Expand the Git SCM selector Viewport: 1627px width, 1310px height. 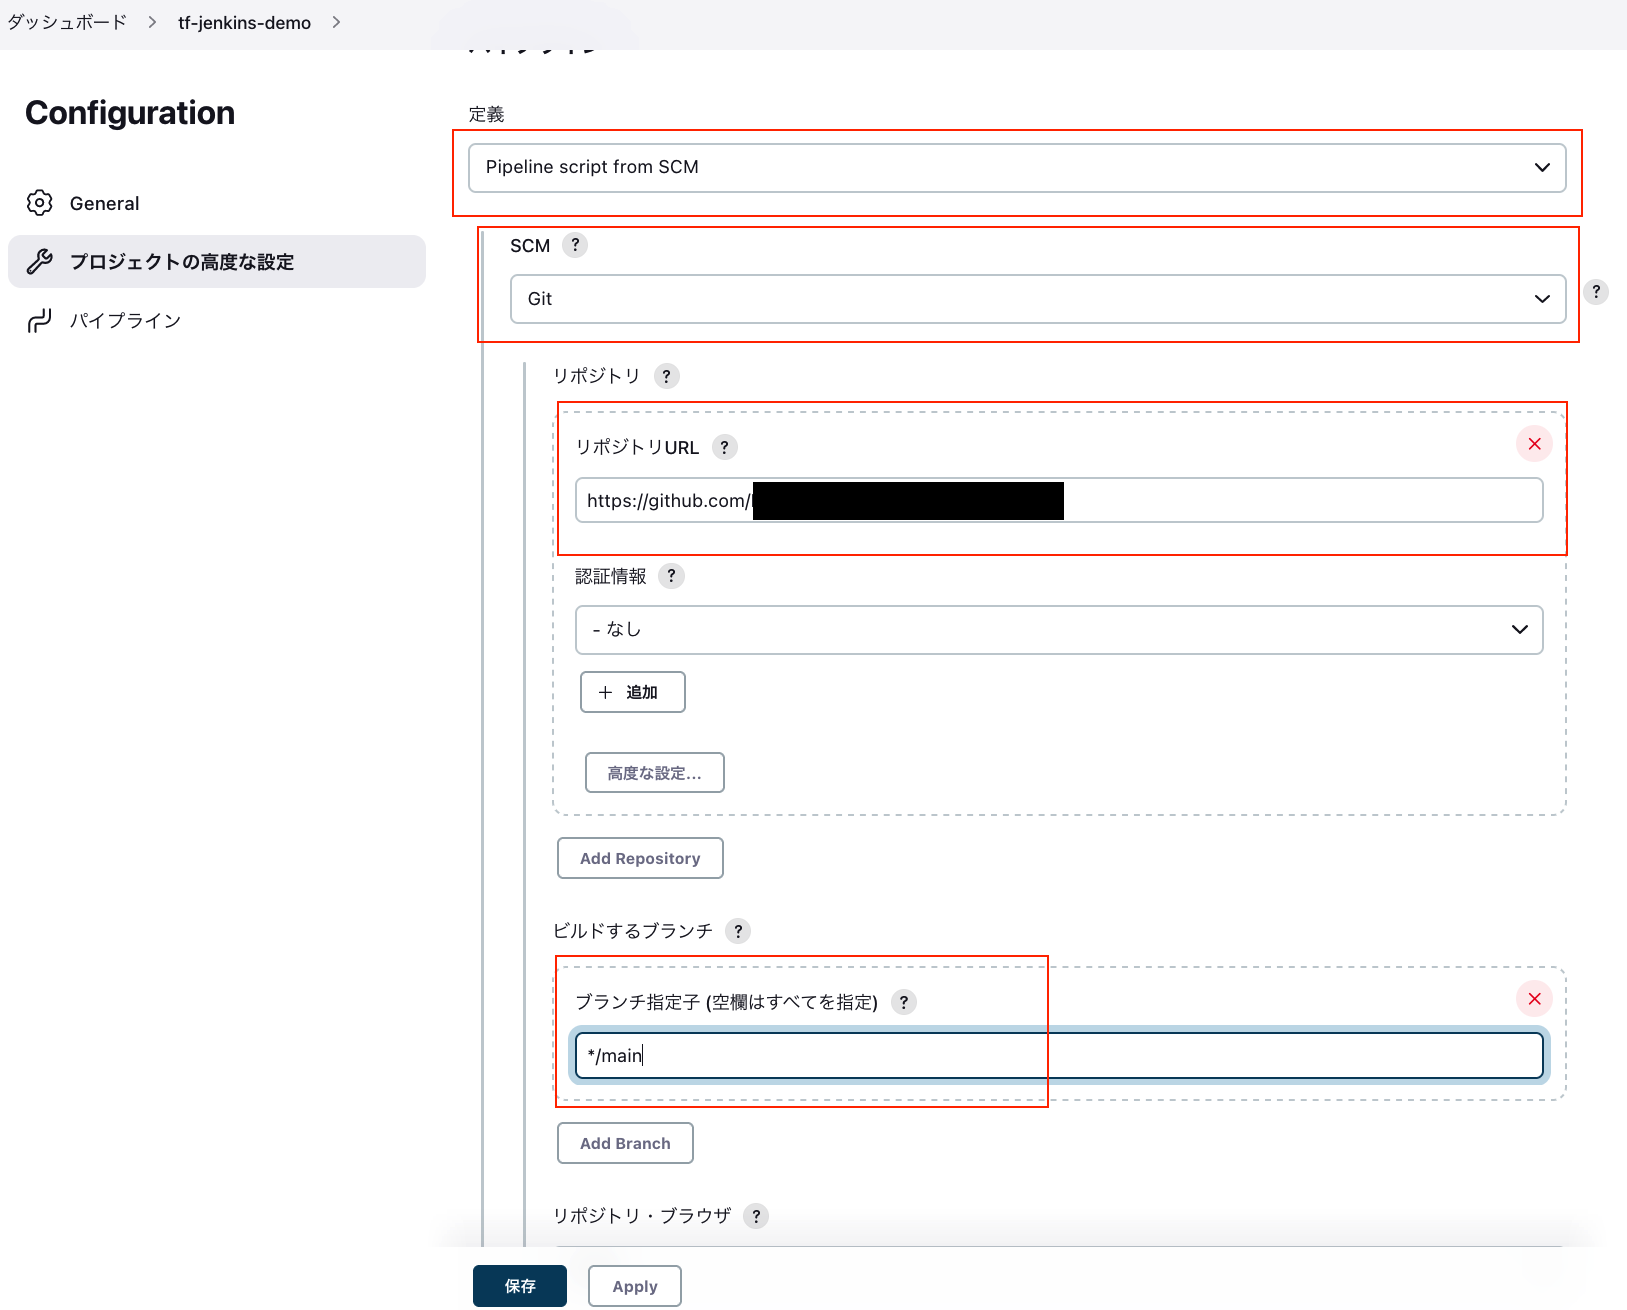coord(1037,298)
